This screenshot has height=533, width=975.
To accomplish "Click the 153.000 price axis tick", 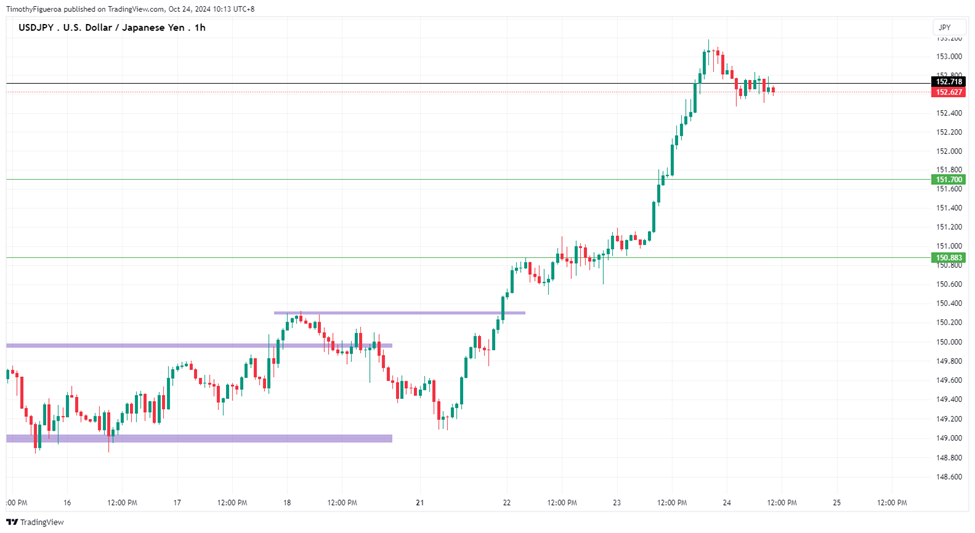I will (x=949, y=57).
